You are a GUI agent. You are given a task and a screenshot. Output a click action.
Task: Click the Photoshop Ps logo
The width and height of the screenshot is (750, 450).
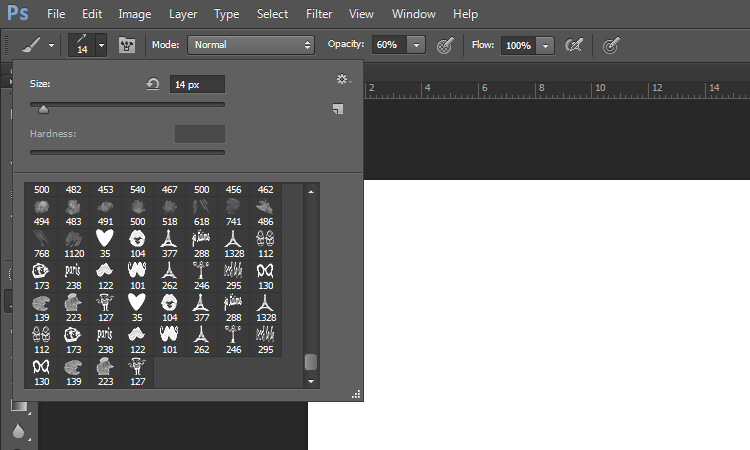[x=18, y=13]
